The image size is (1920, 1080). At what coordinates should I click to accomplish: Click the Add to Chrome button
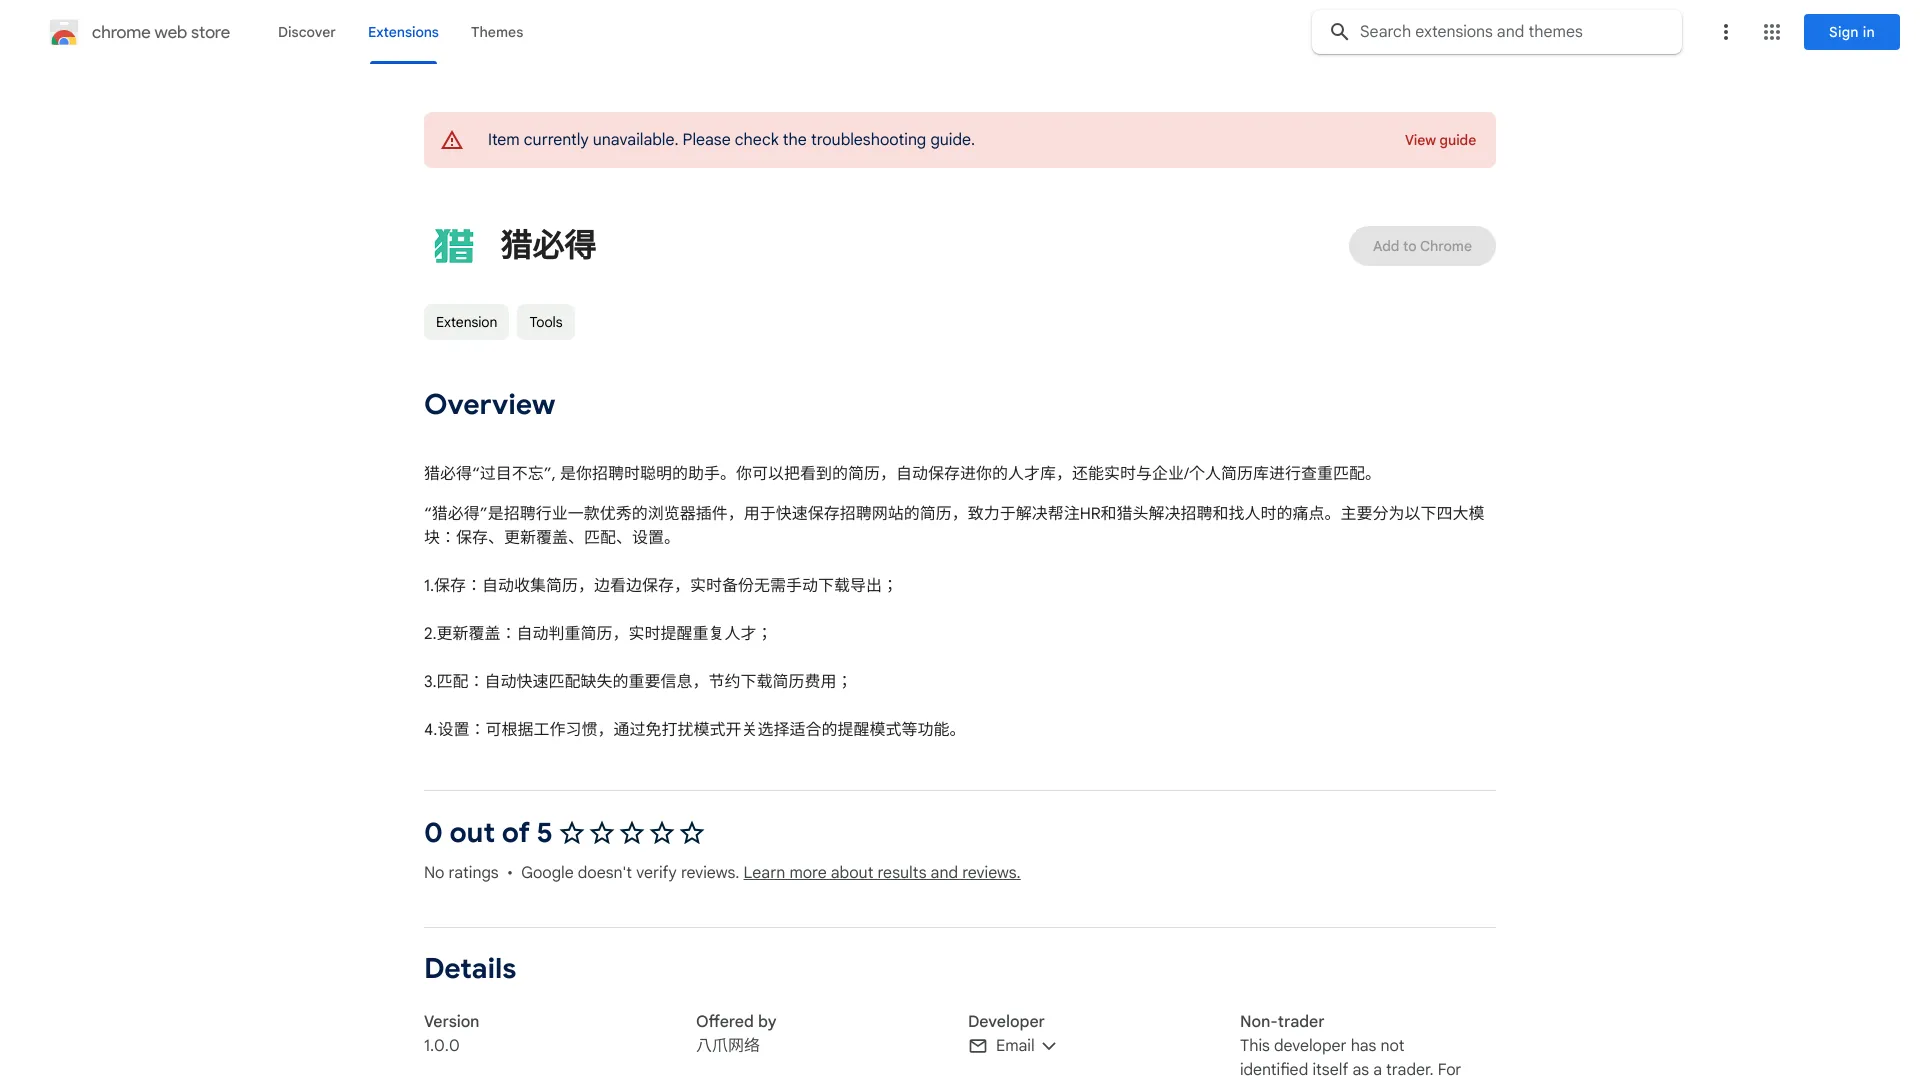pyautogui.click(x=1421, y=245)
